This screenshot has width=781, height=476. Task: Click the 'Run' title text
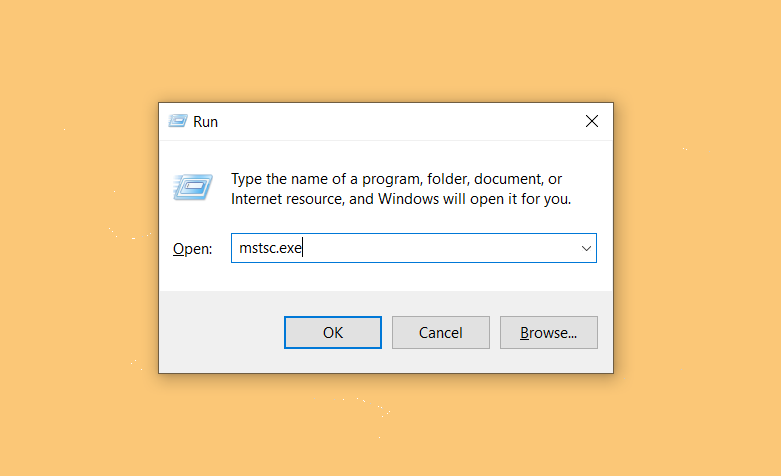pos(205,122)
